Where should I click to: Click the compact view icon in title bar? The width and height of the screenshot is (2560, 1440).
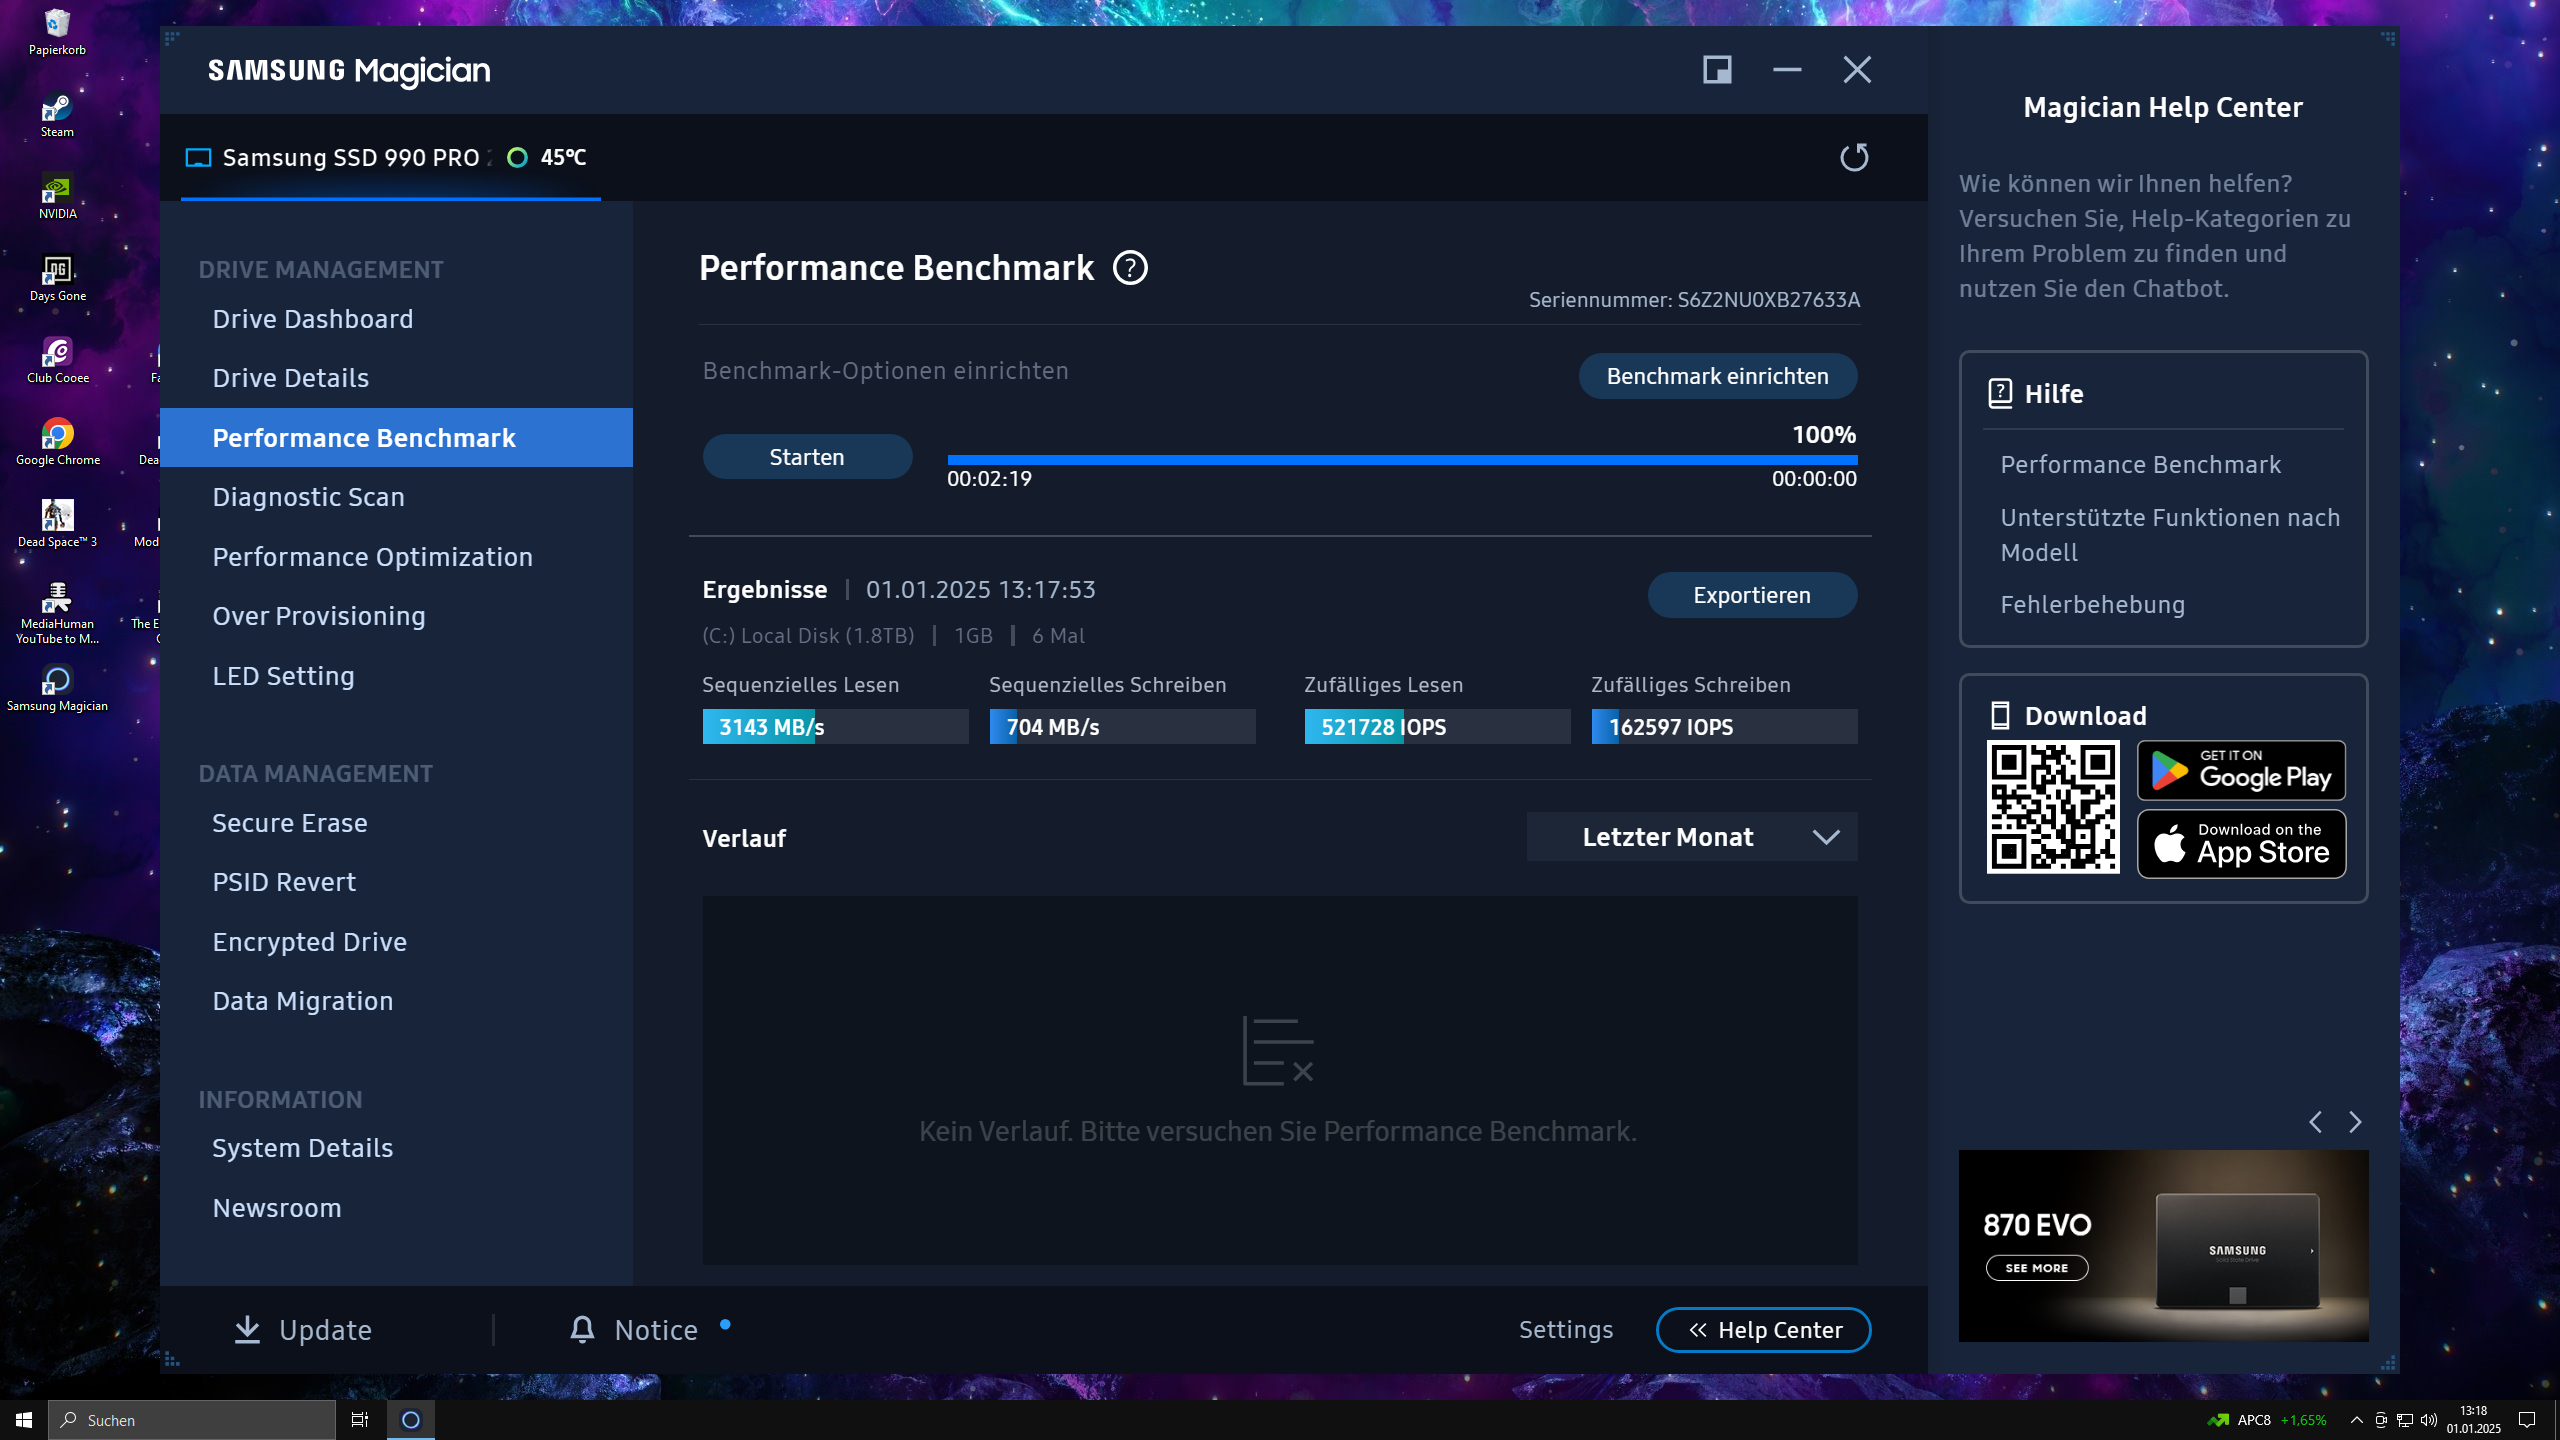[1716, 69]
